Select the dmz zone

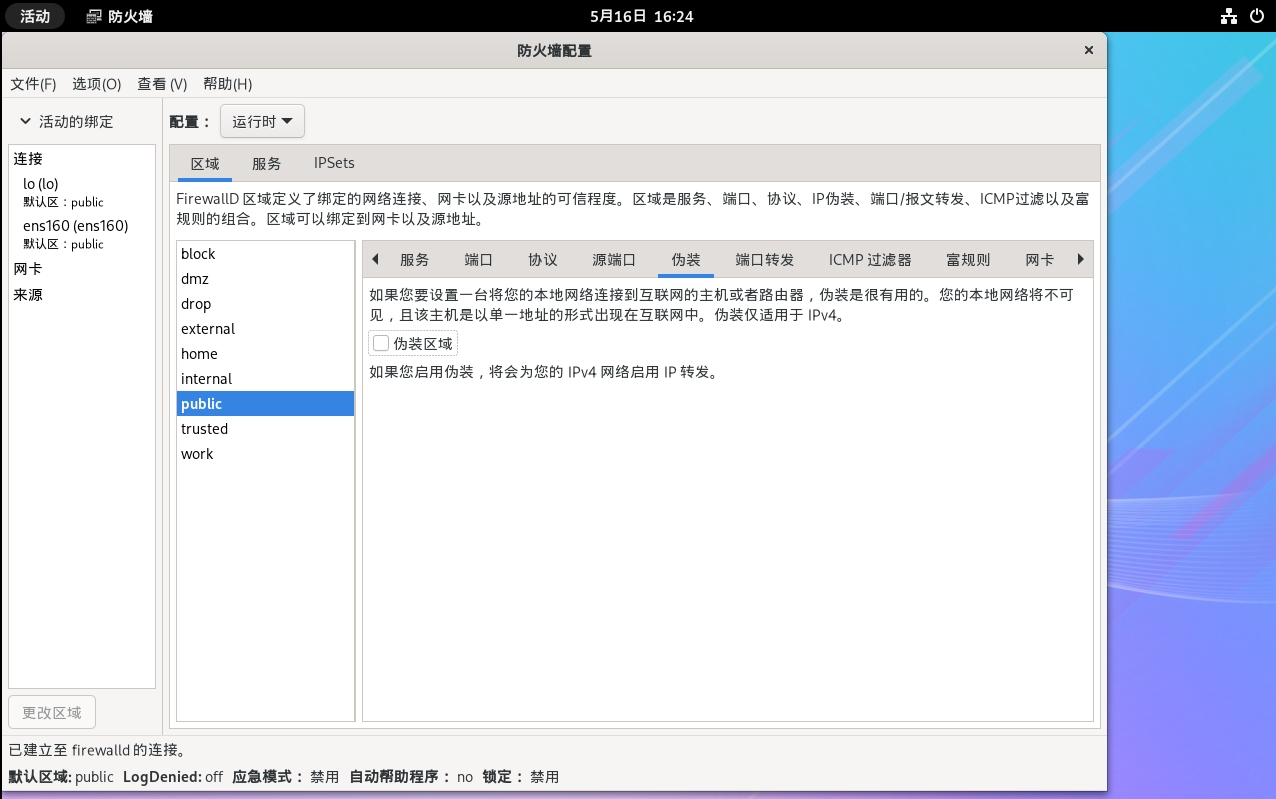pyautogui.click(x=266, y=279)
